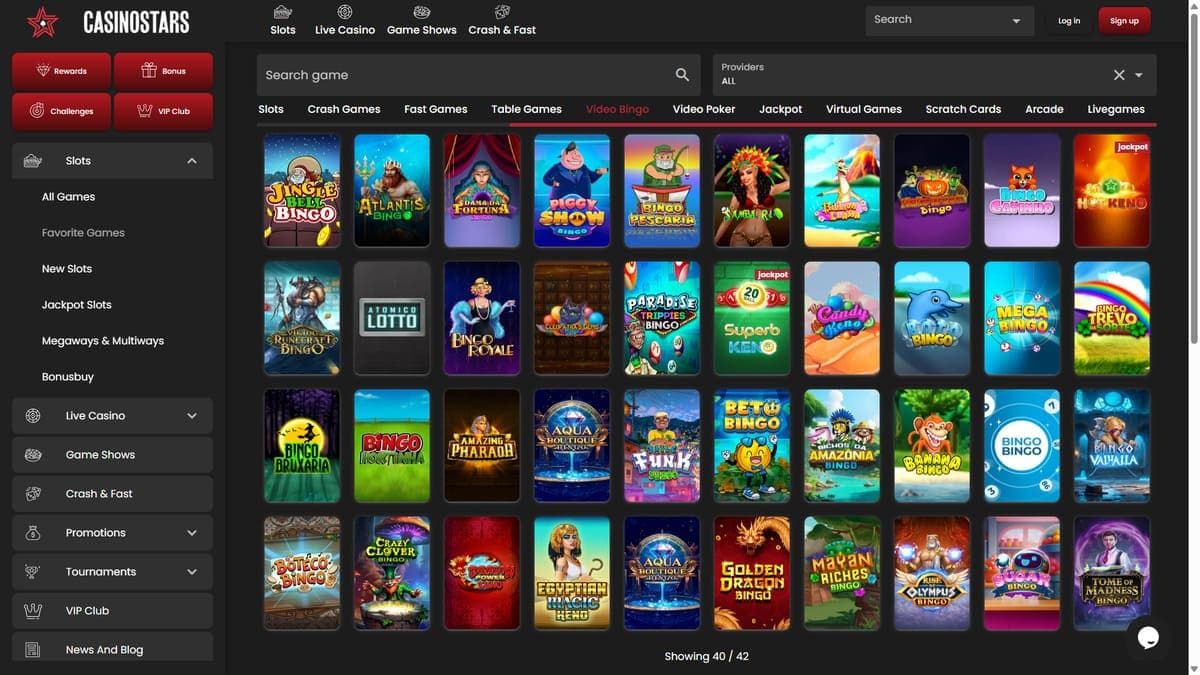The height and width of the screenshot is (675, 1200).
Task: Open Bonusbuy in sidebar
Action: coord(68,377)
